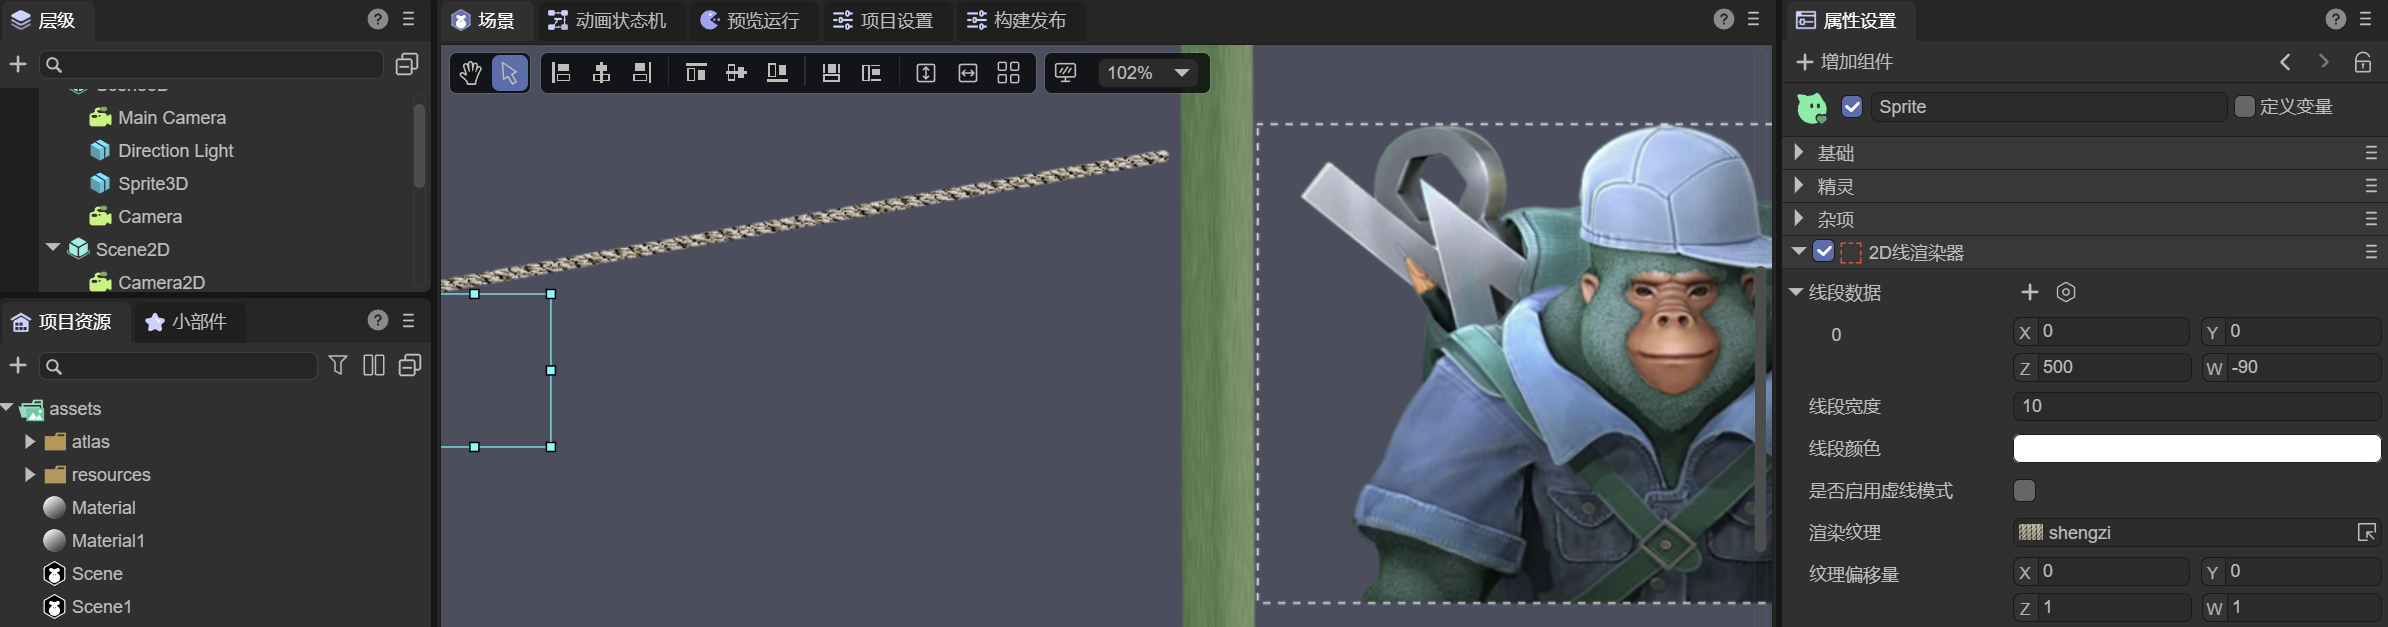Select the arrow selection tool
The image size is (2388, 627).
pyautogui.click(x=509, y=73)
